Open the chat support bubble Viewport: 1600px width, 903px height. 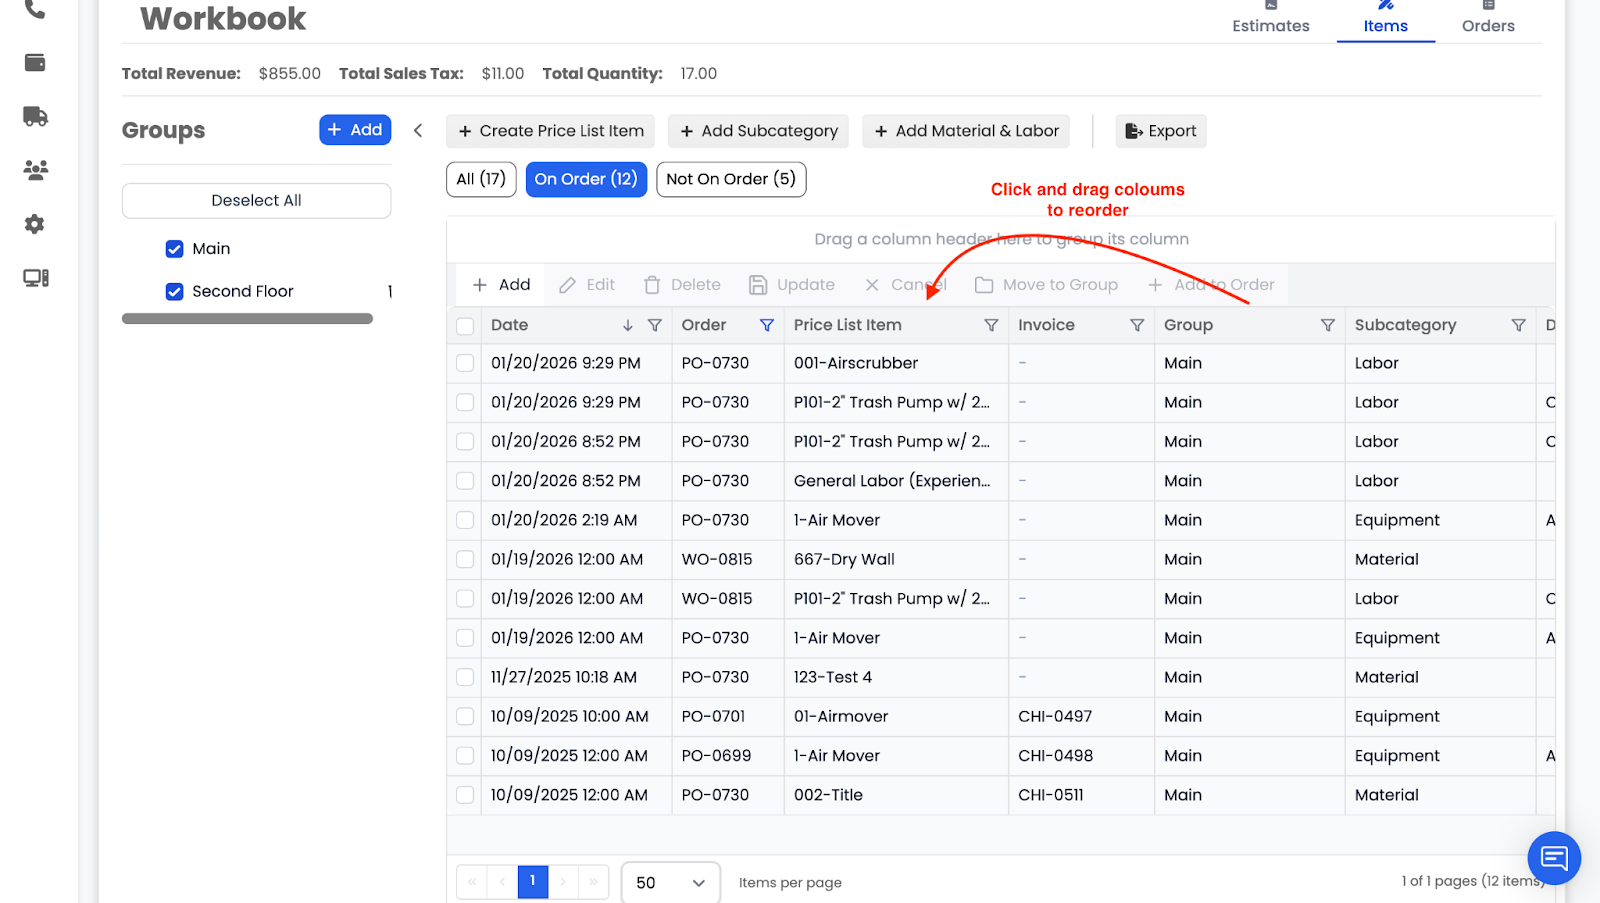click(x=1553, y=857)
